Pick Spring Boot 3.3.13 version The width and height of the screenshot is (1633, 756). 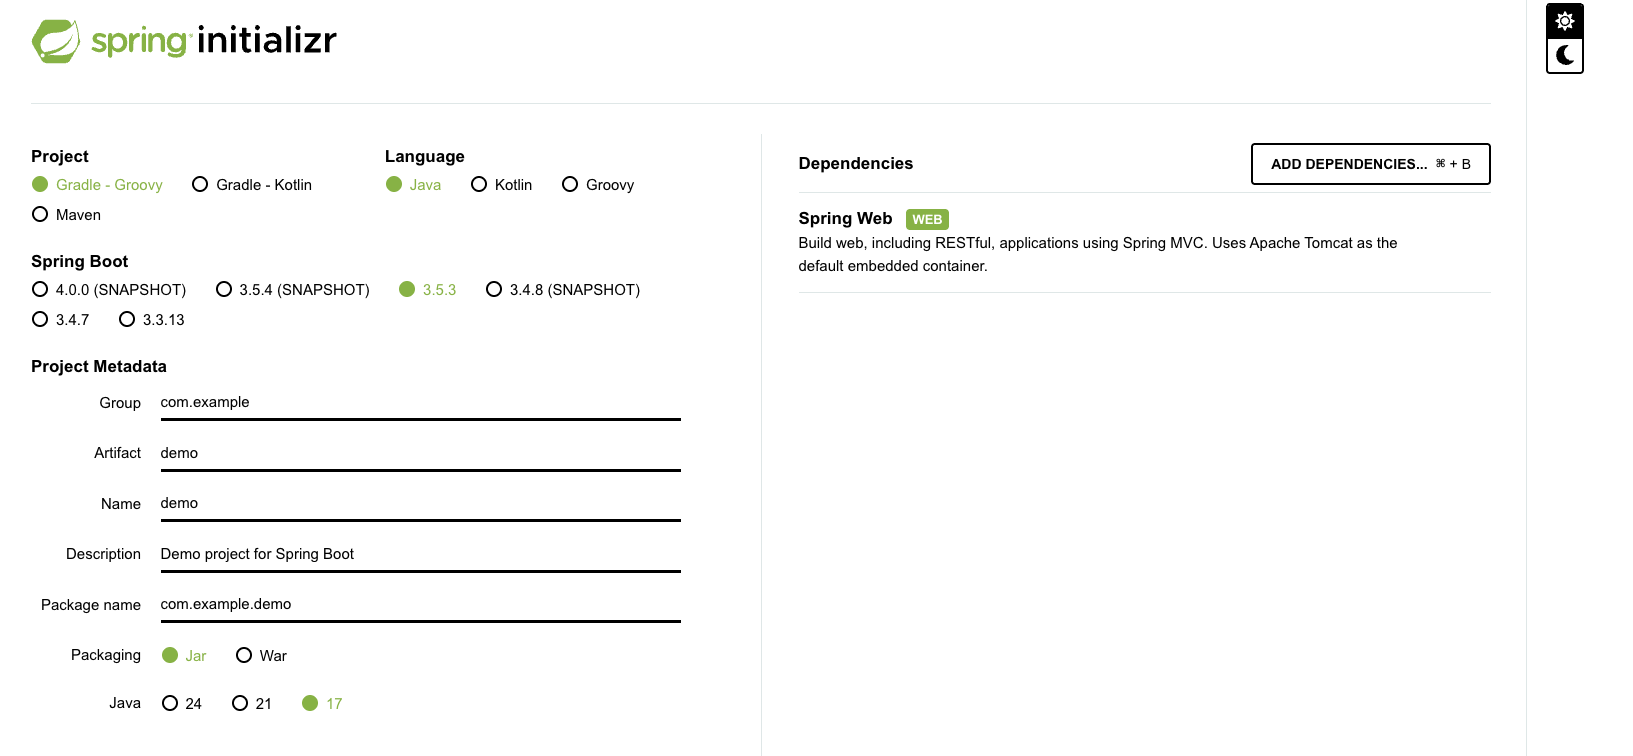click(x=127, y=320)
